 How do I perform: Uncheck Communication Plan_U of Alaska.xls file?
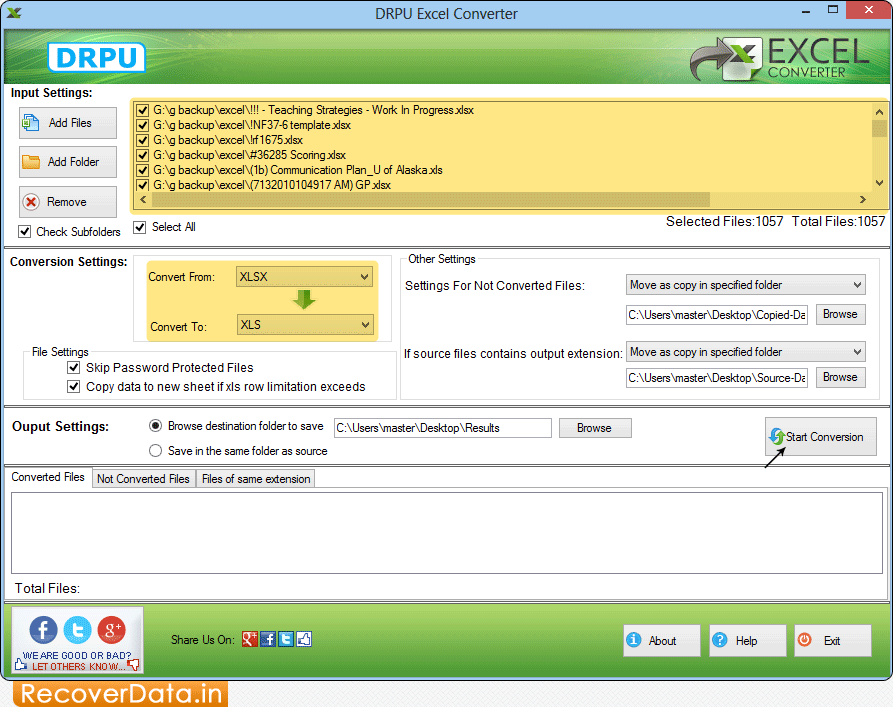coord(142,170)
